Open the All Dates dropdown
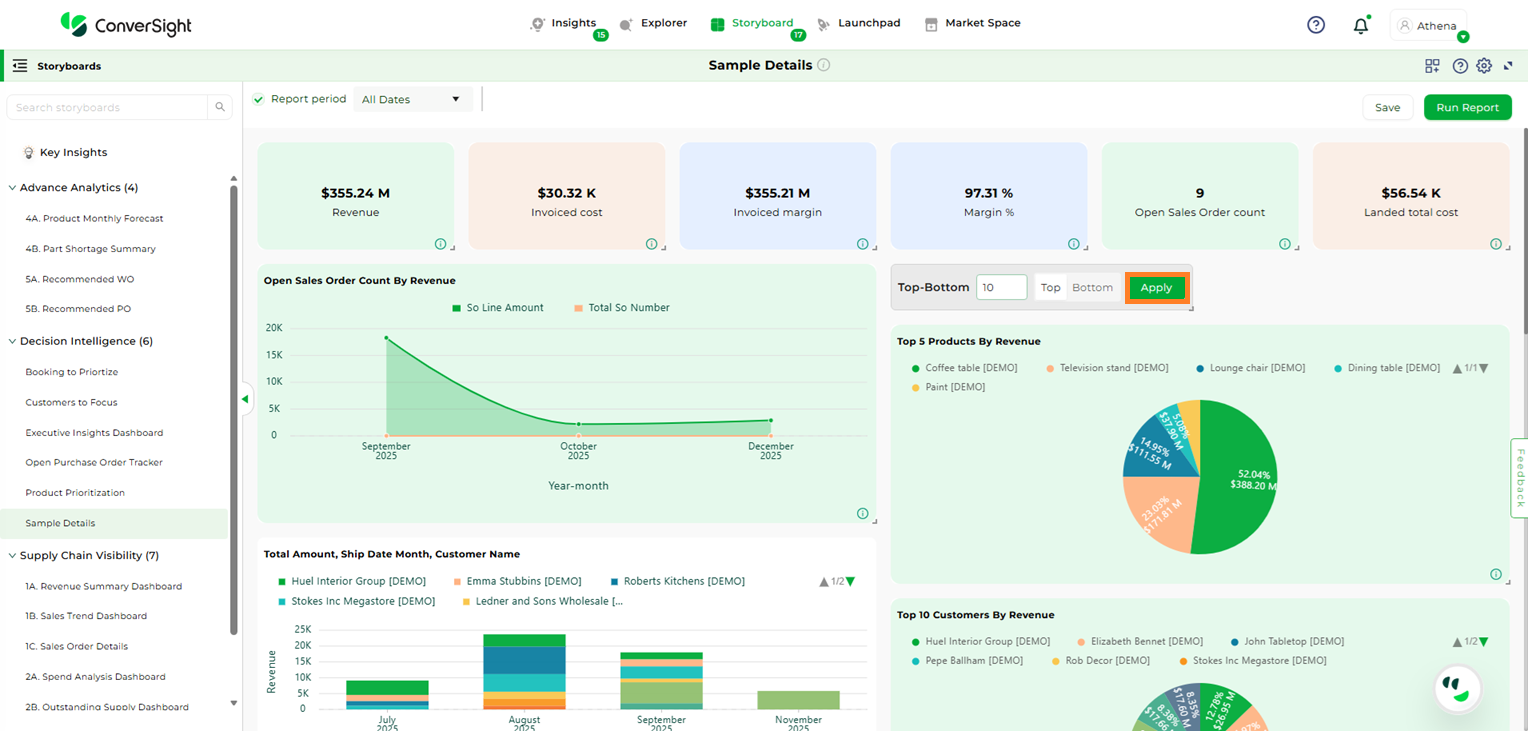Screen dimensions: 1528x731 412,99
